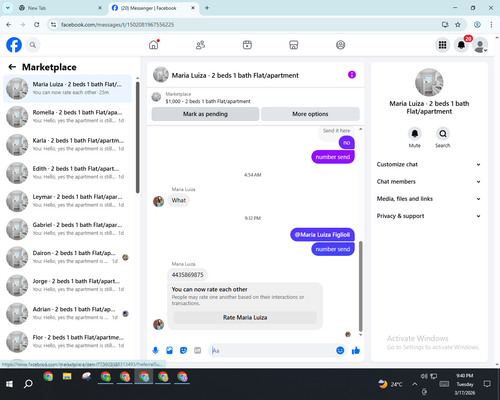Close the New Tab browser tab
This screenshot has width=500, height=400.
click(x=100, y=8)
